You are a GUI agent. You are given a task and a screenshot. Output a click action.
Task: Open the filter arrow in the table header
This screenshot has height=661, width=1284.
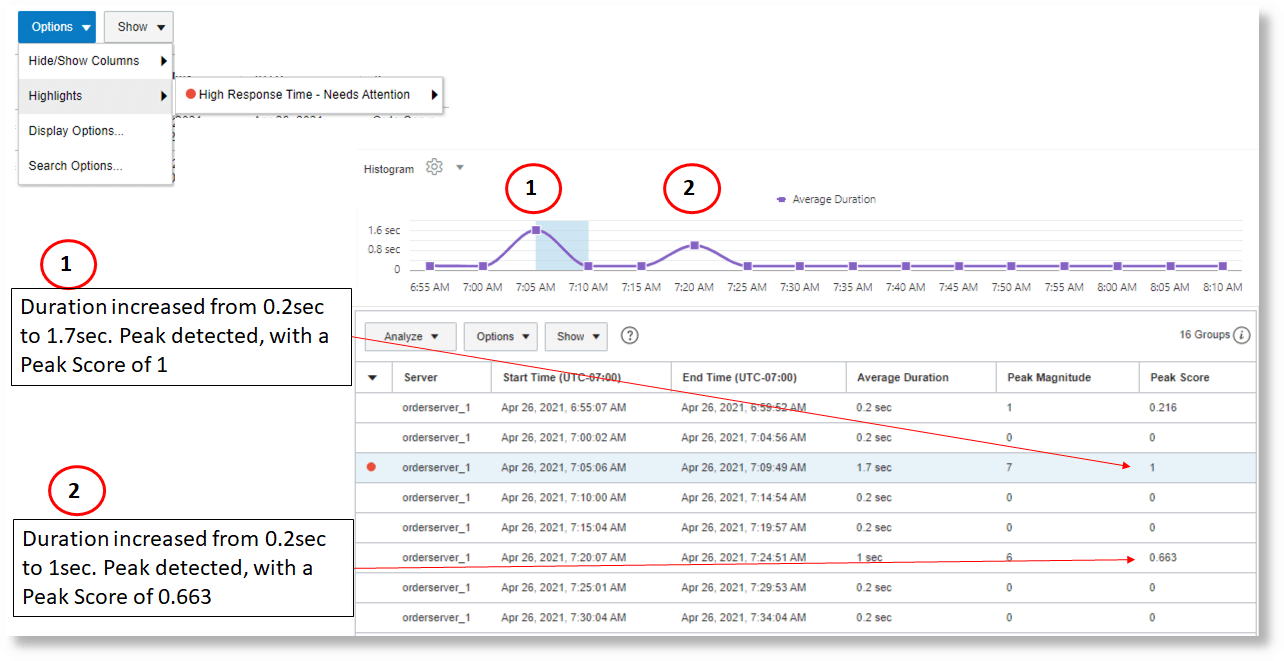374,377
